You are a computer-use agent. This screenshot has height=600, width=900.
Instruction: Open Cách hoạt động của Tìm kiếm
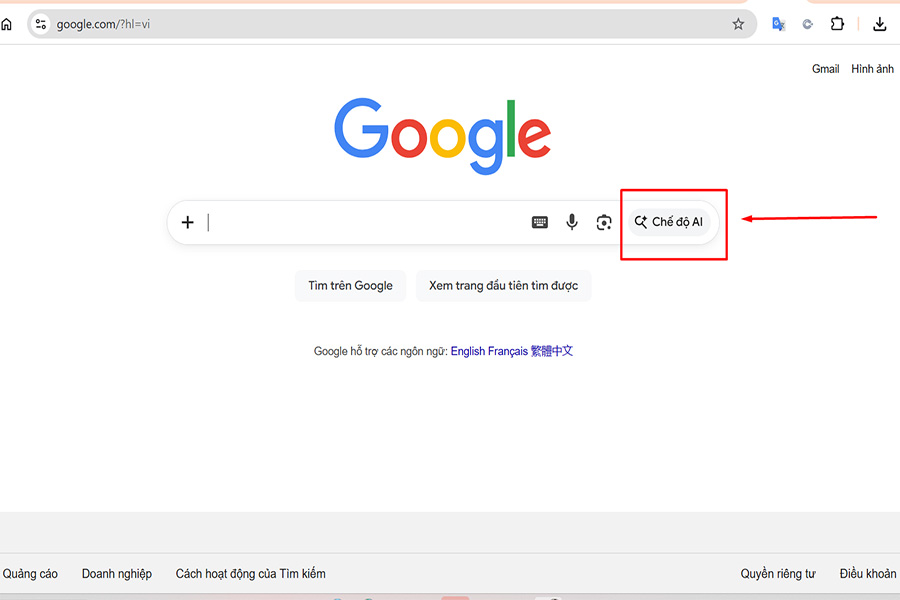click(x=250, y=574)
